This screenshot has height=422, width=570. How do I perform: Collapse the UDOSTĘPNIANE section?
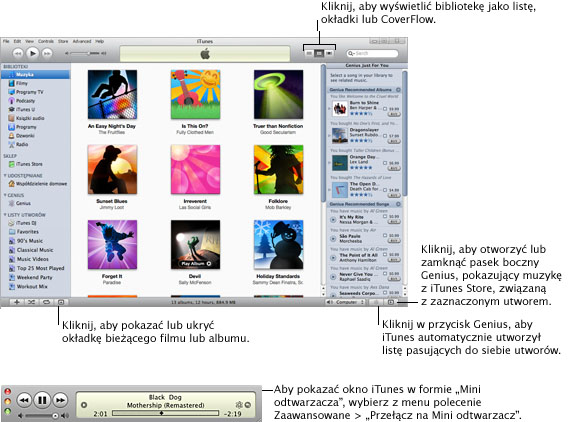[x=5, y=176]
